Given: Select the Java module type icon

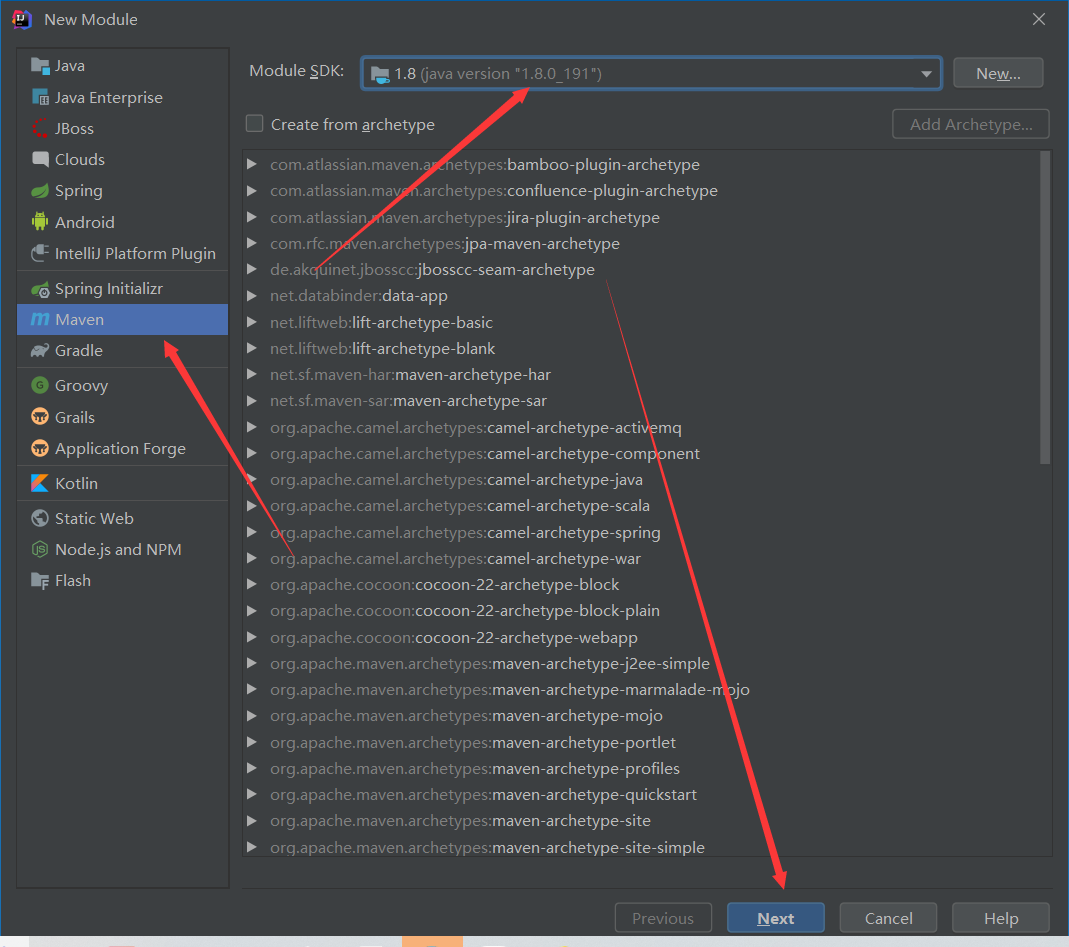Looking at the screenshot, I should click(40, 66).
